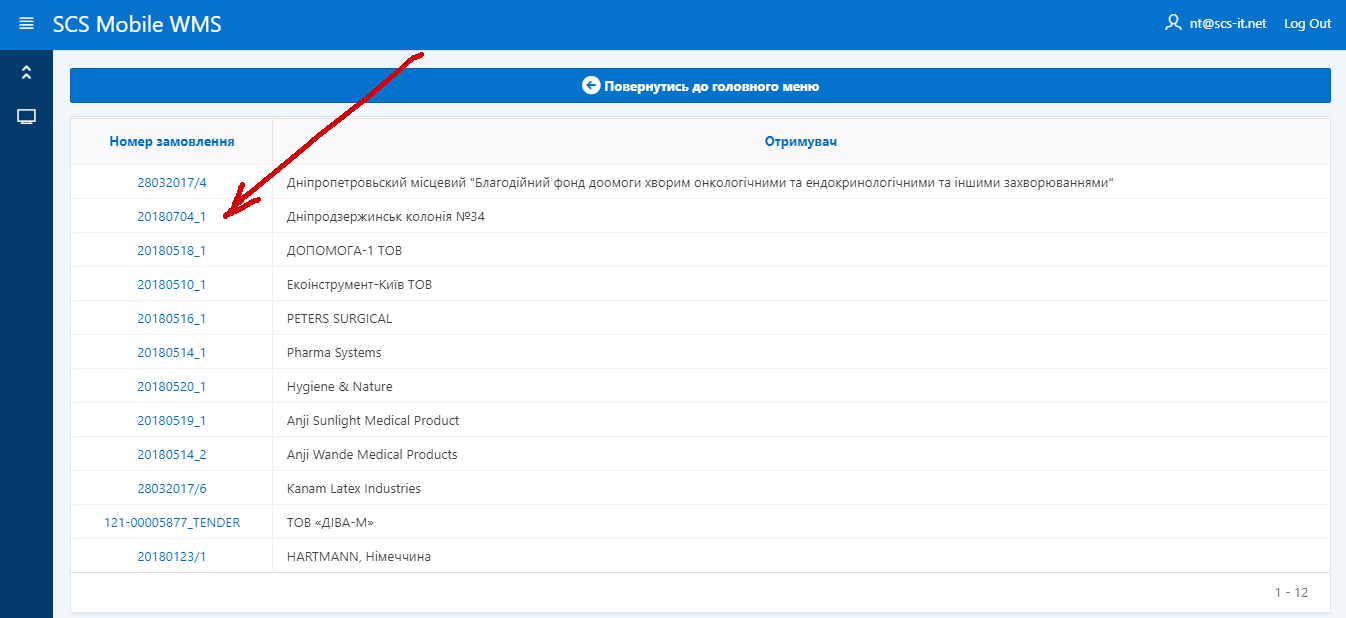Open the hamburger navigation menu

(x=26, y=24)
